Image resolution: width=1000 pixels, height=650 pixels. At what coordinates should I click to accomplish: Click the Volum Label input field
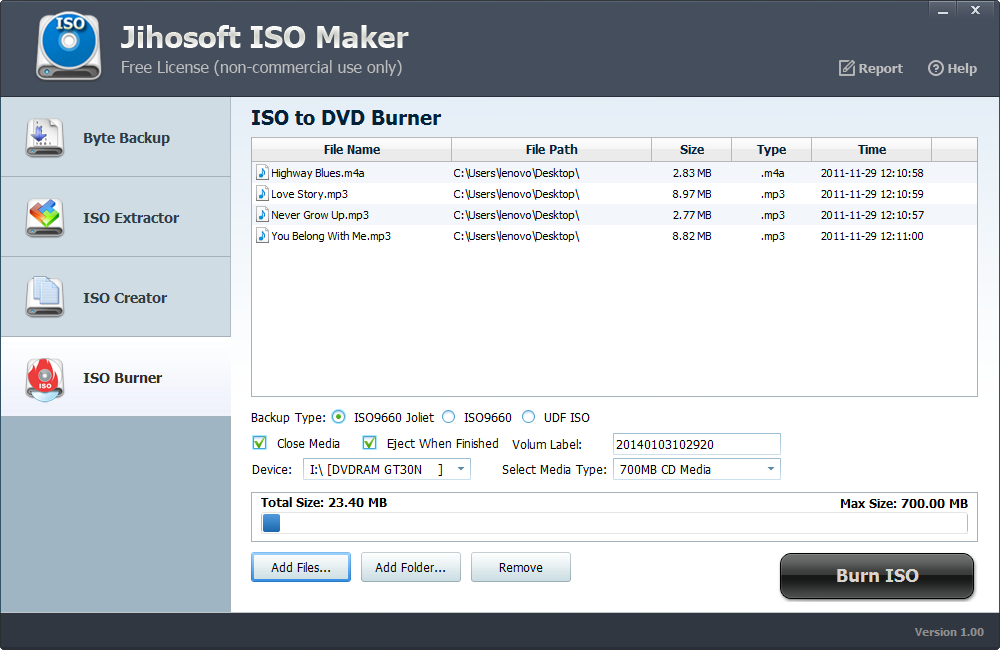(x=696, y=444)
